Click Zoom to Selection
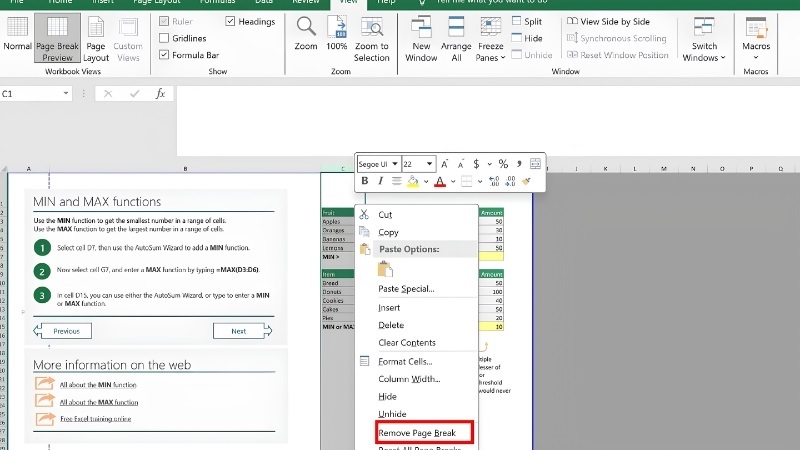 (x=371, y=38)
